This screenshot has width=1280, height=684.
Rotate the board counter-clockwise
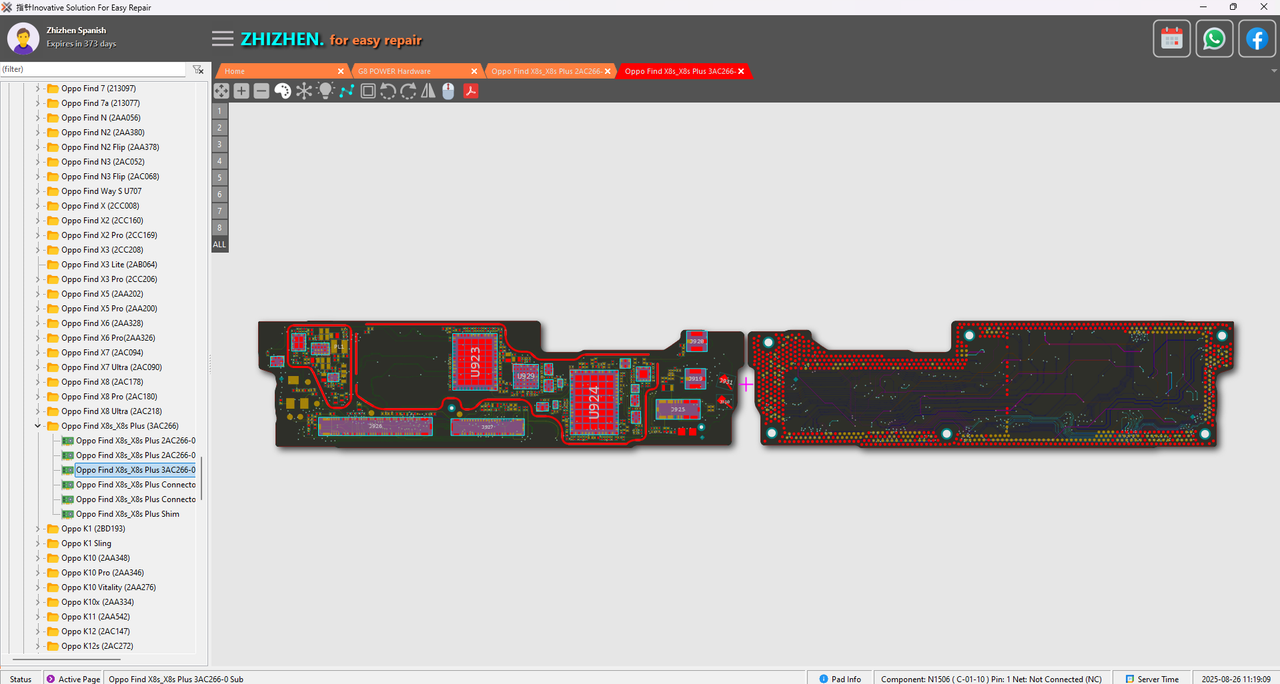coord(388,91)
